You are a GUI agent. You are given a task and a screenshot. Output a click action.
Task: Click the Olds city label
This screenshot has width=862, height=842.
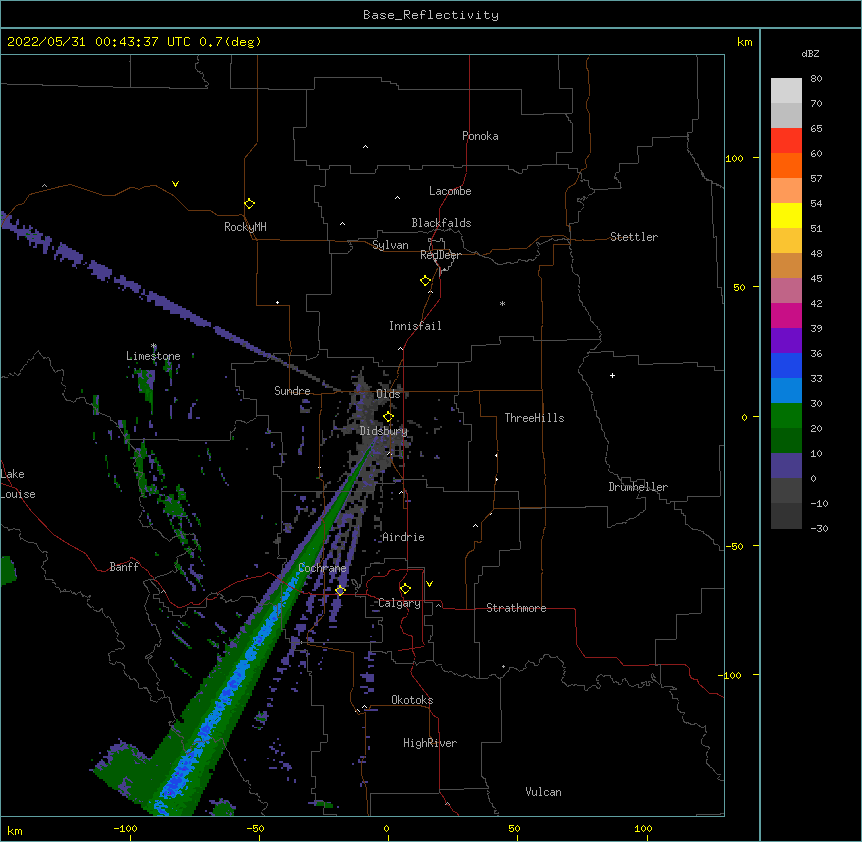[388, 394]
